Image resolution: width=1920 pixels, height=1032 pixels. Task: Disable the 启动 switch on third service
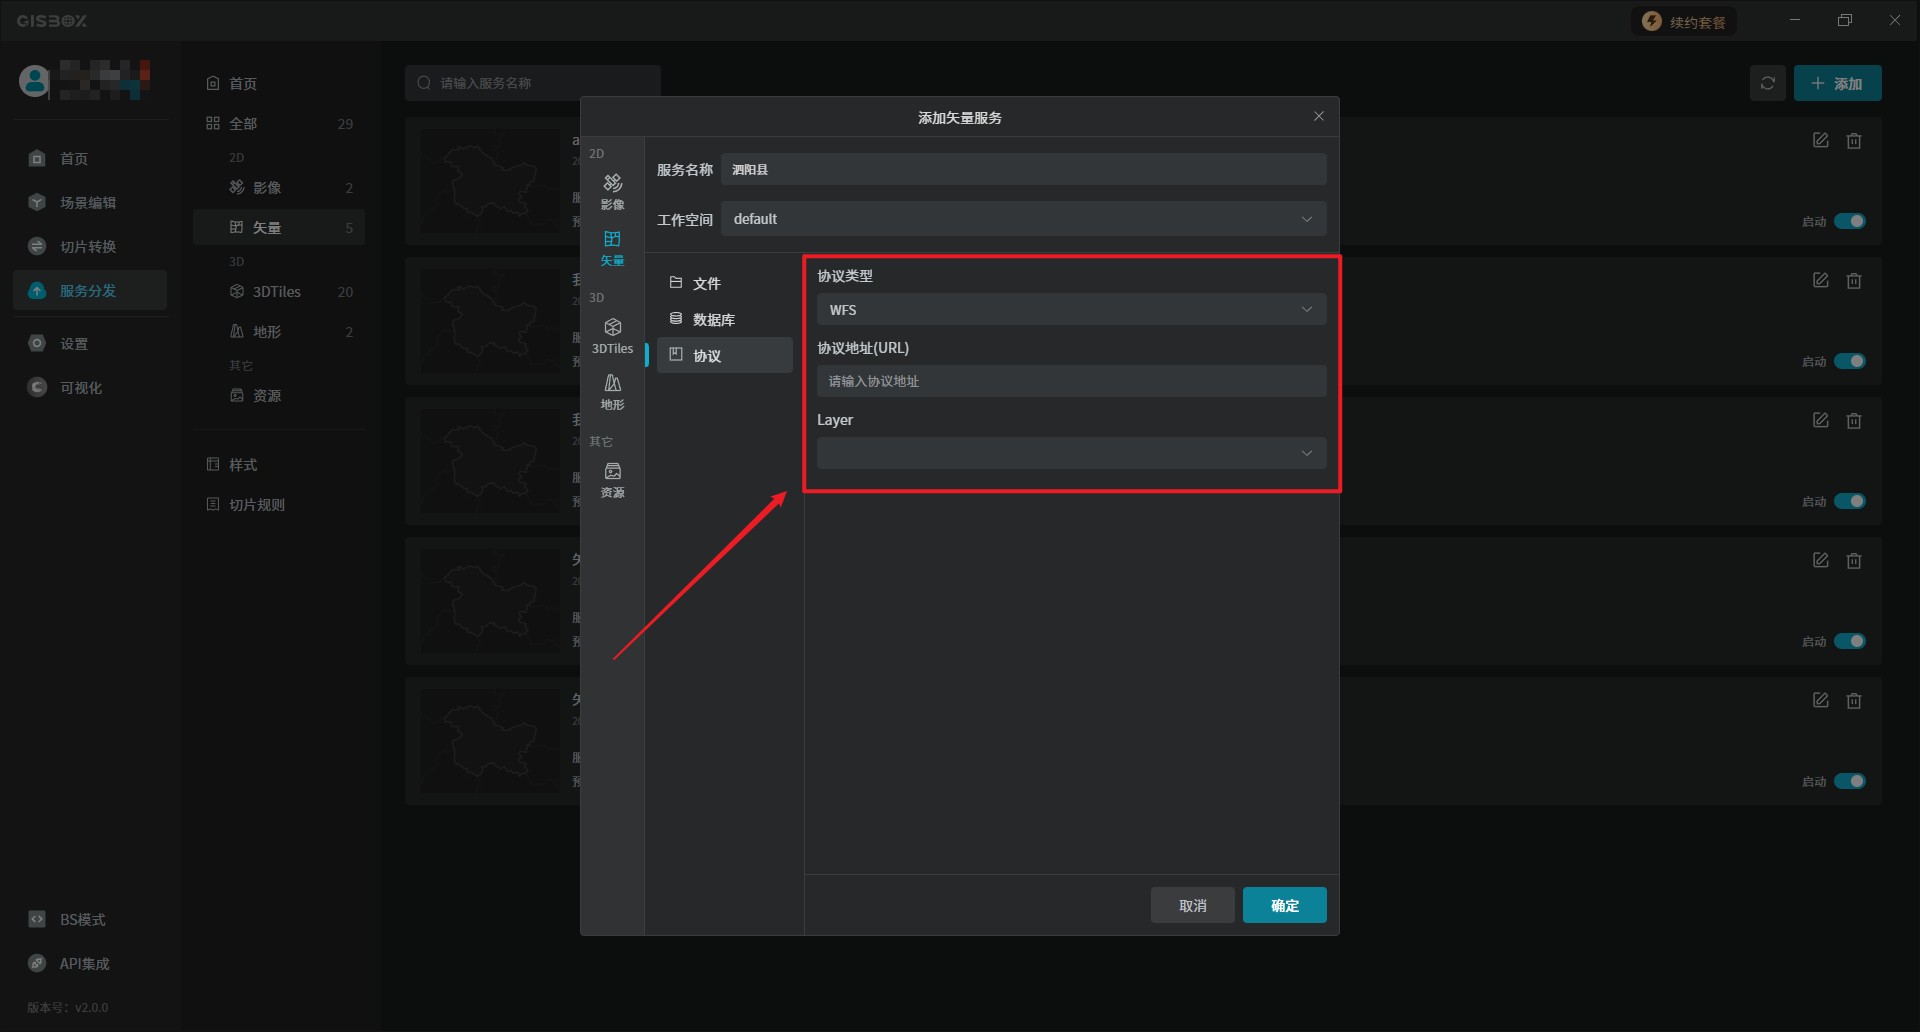[x=1849, y=501]
